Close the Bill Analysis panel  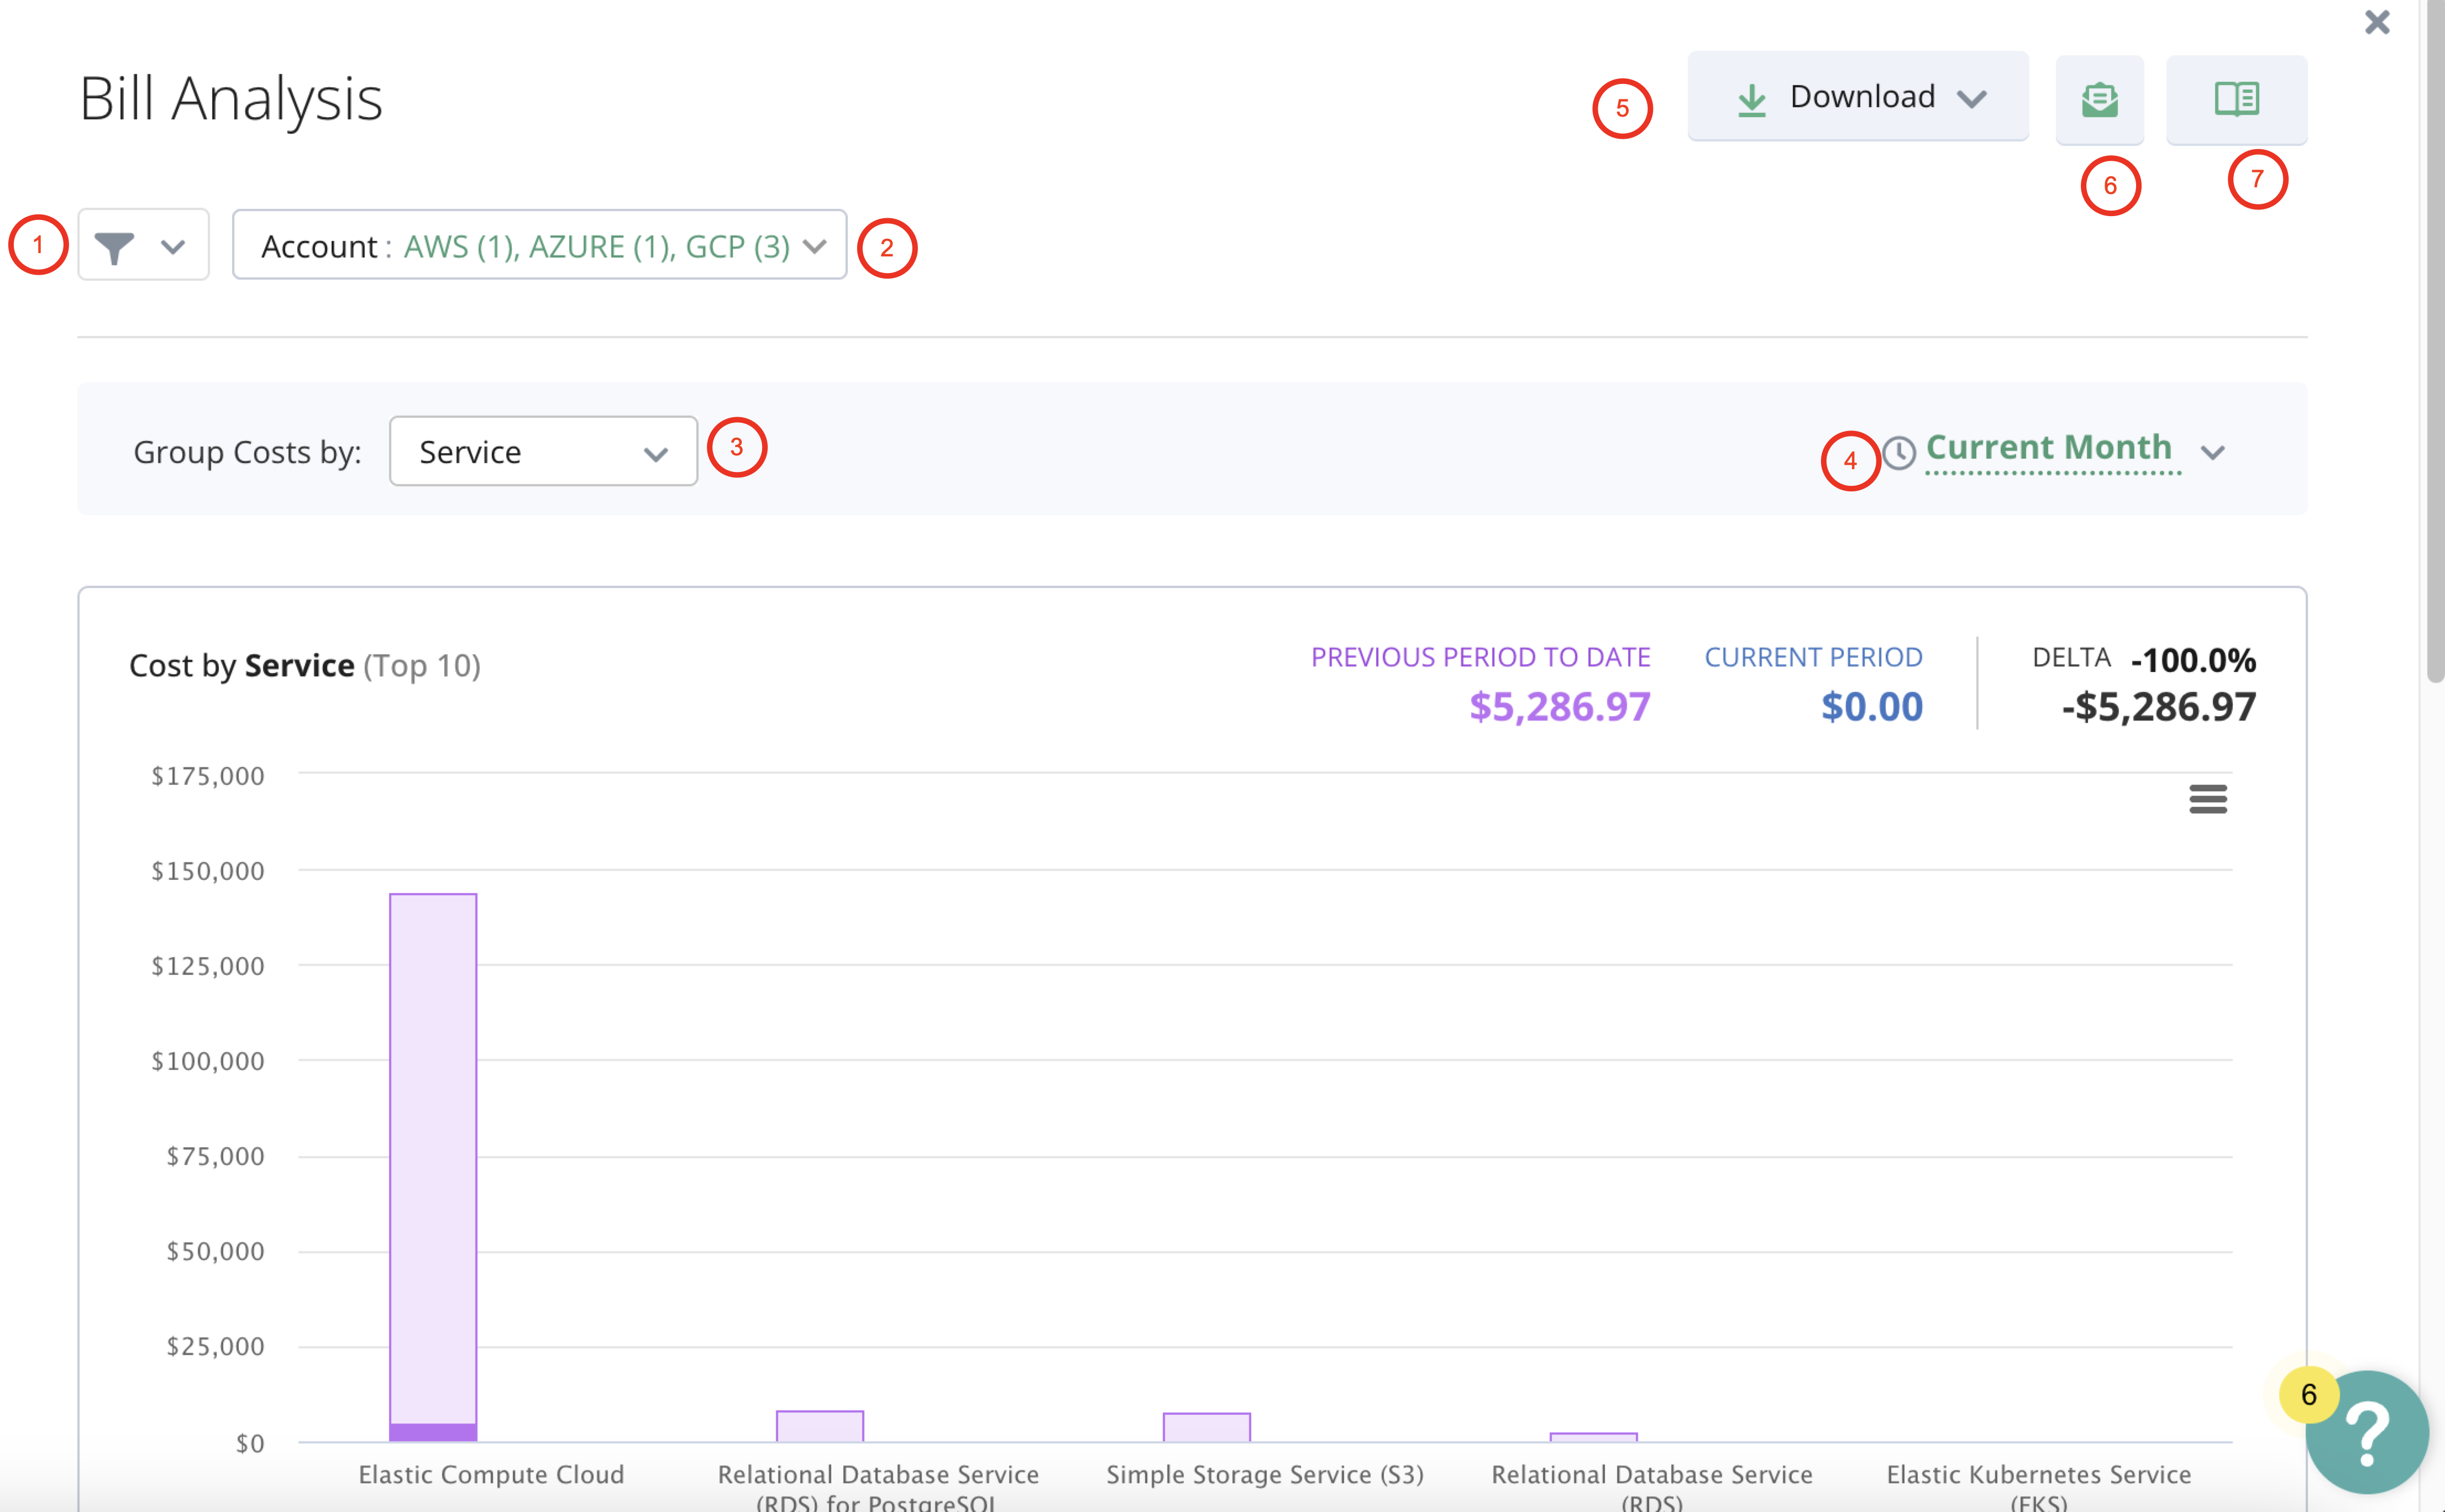click(x=2377, y=22)
